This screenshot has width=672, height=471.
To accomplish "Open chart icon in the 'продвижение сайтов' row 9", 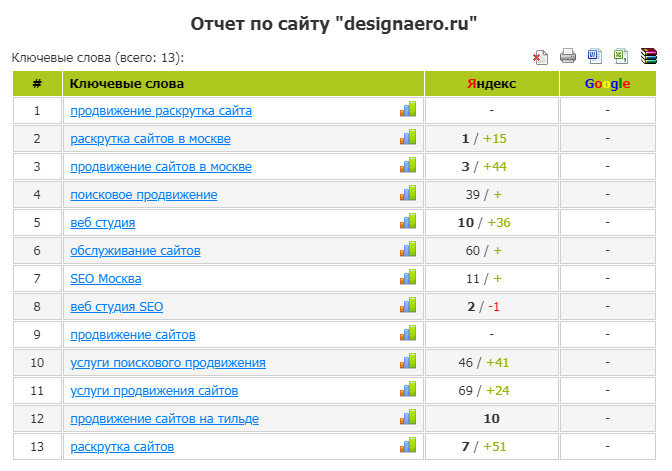I will click(408, 333).
